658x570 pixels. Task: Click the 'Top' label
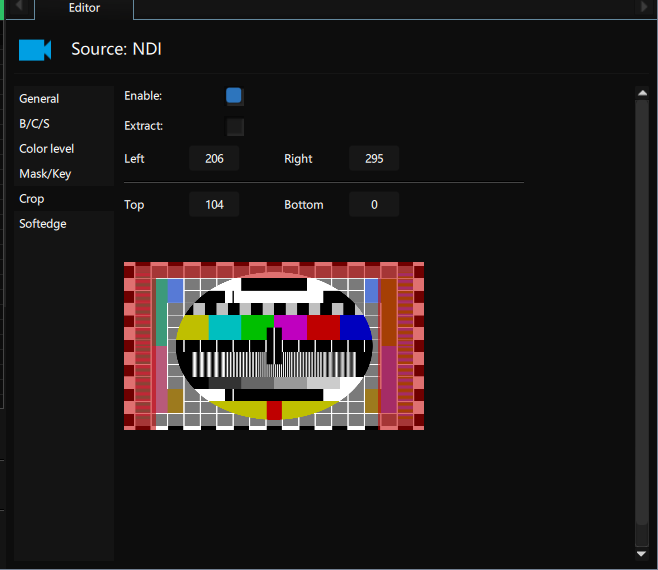(x=134, y=205)
